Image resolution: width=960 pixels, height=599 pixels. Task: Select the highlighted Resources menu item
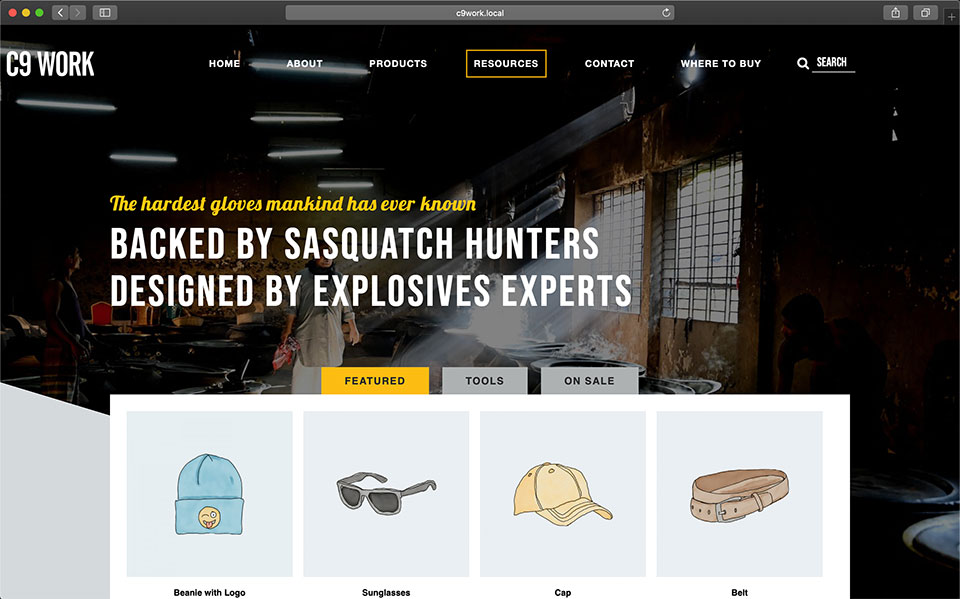point(506,64)
